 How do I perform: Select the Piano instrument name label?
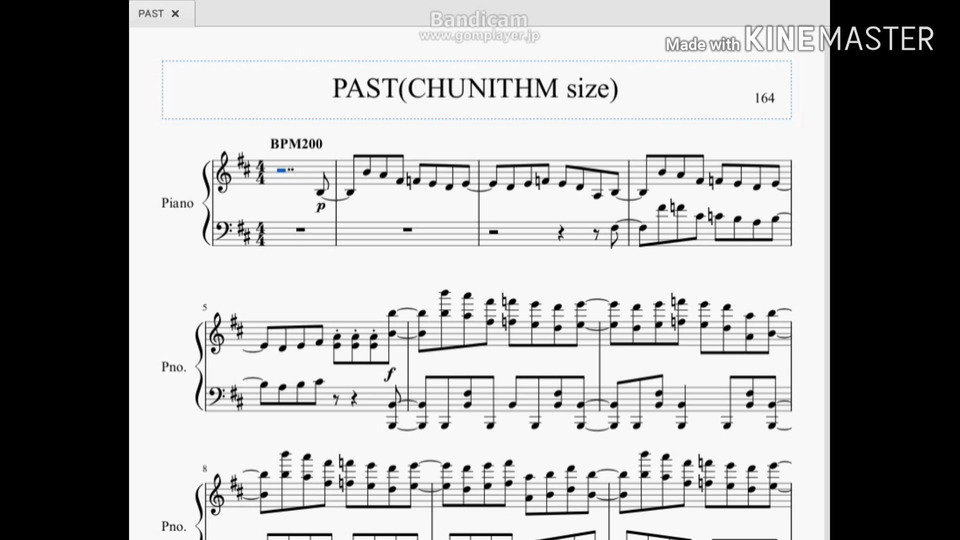(x=178, y=203)
